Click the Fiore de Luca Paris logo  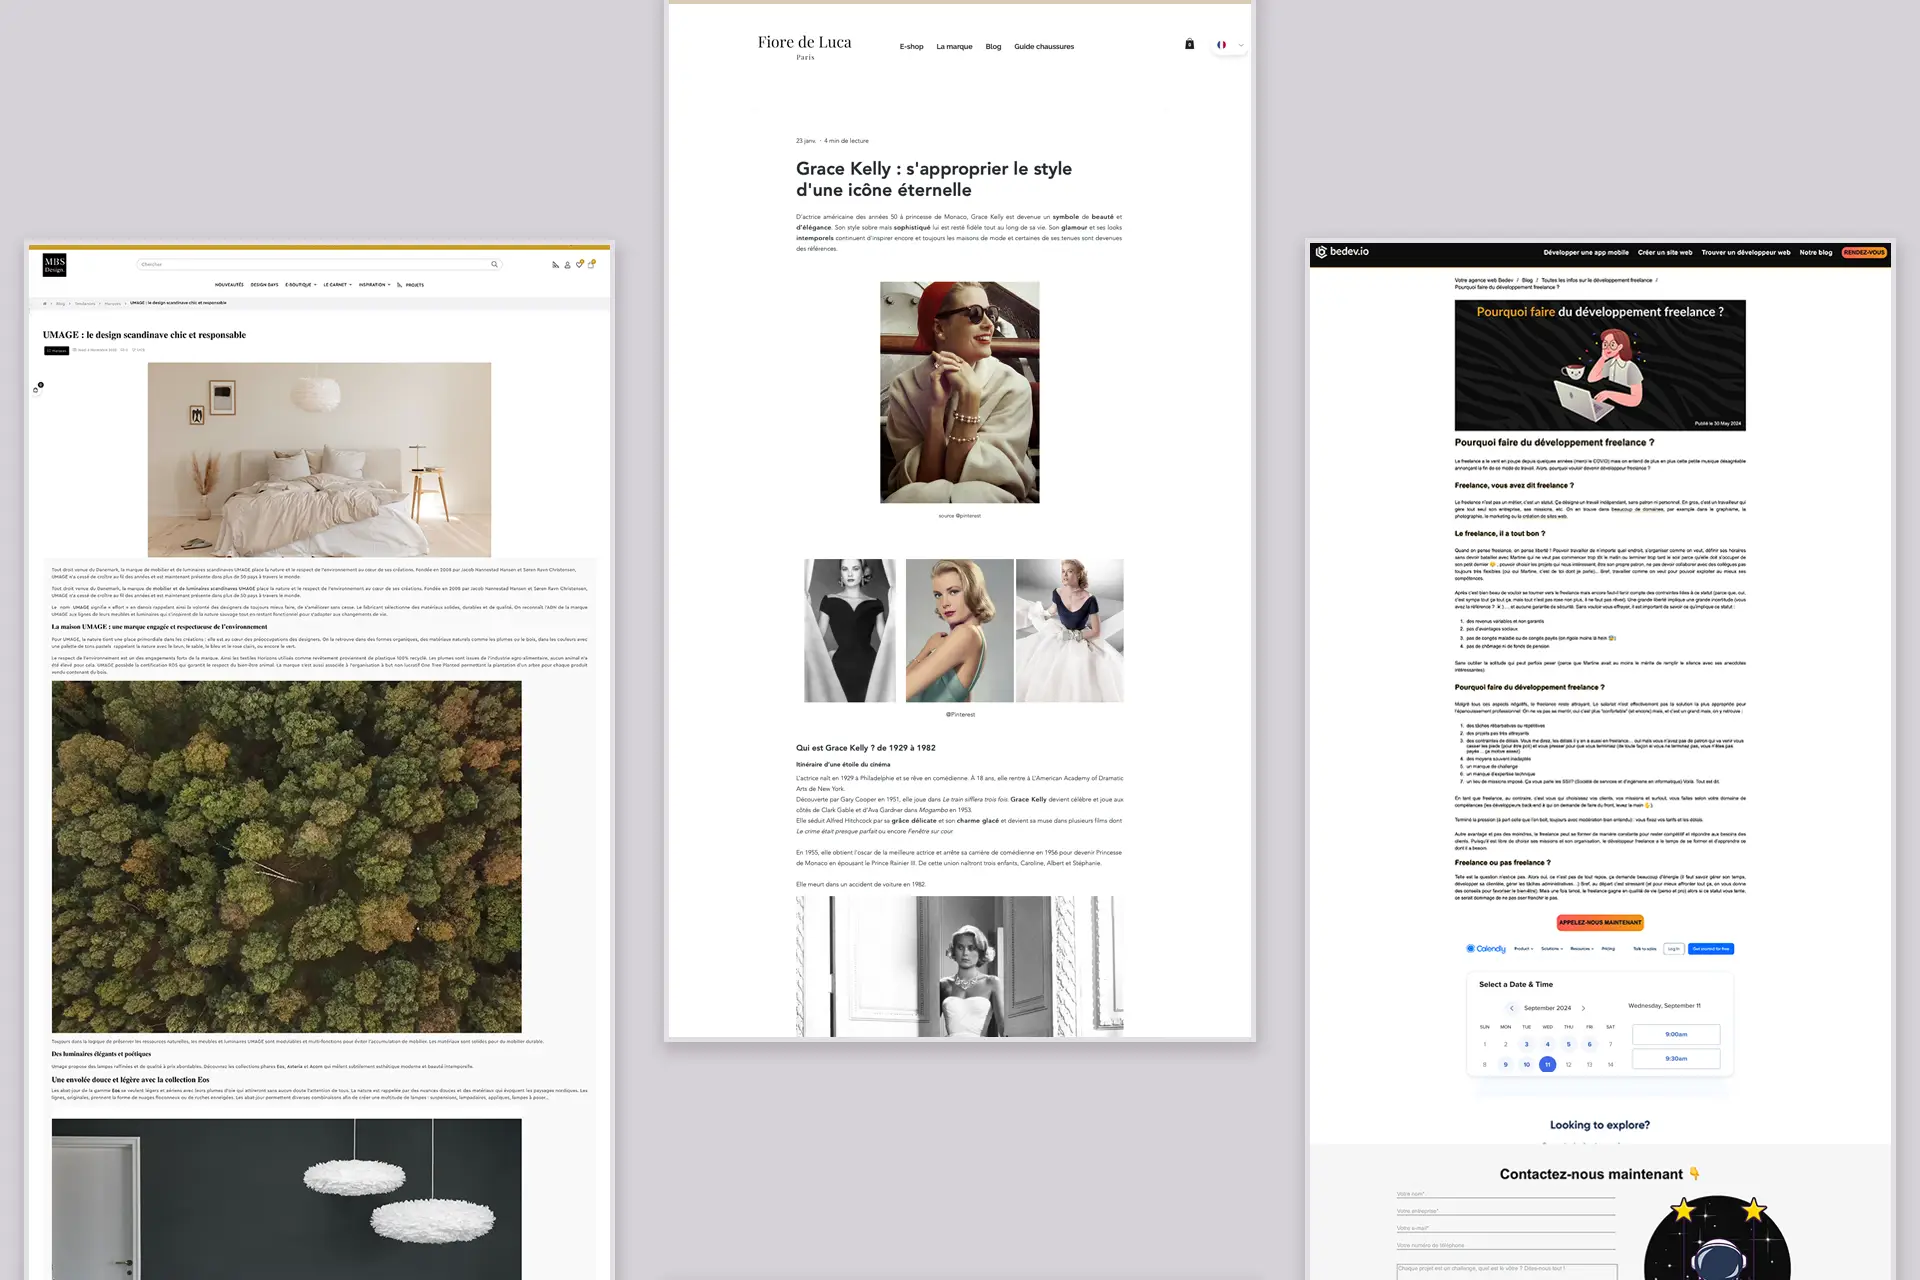pyautogui.click(x=805, y=46)
